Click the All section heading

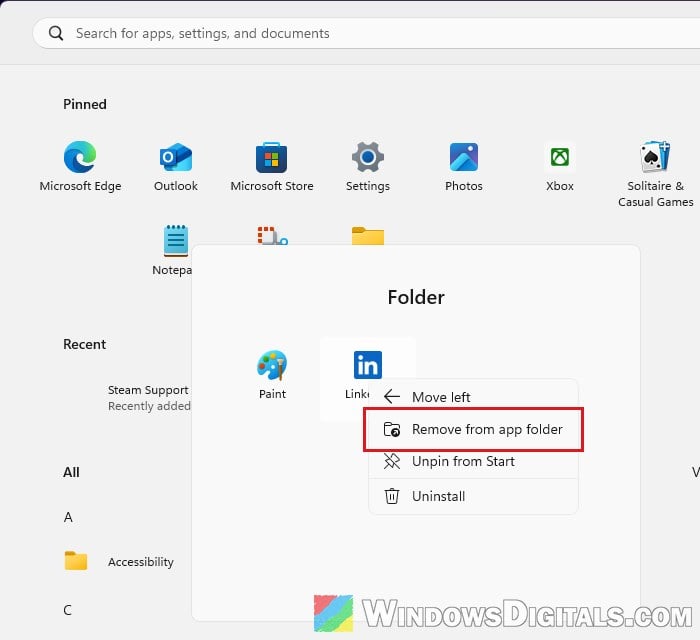point(71,472)
